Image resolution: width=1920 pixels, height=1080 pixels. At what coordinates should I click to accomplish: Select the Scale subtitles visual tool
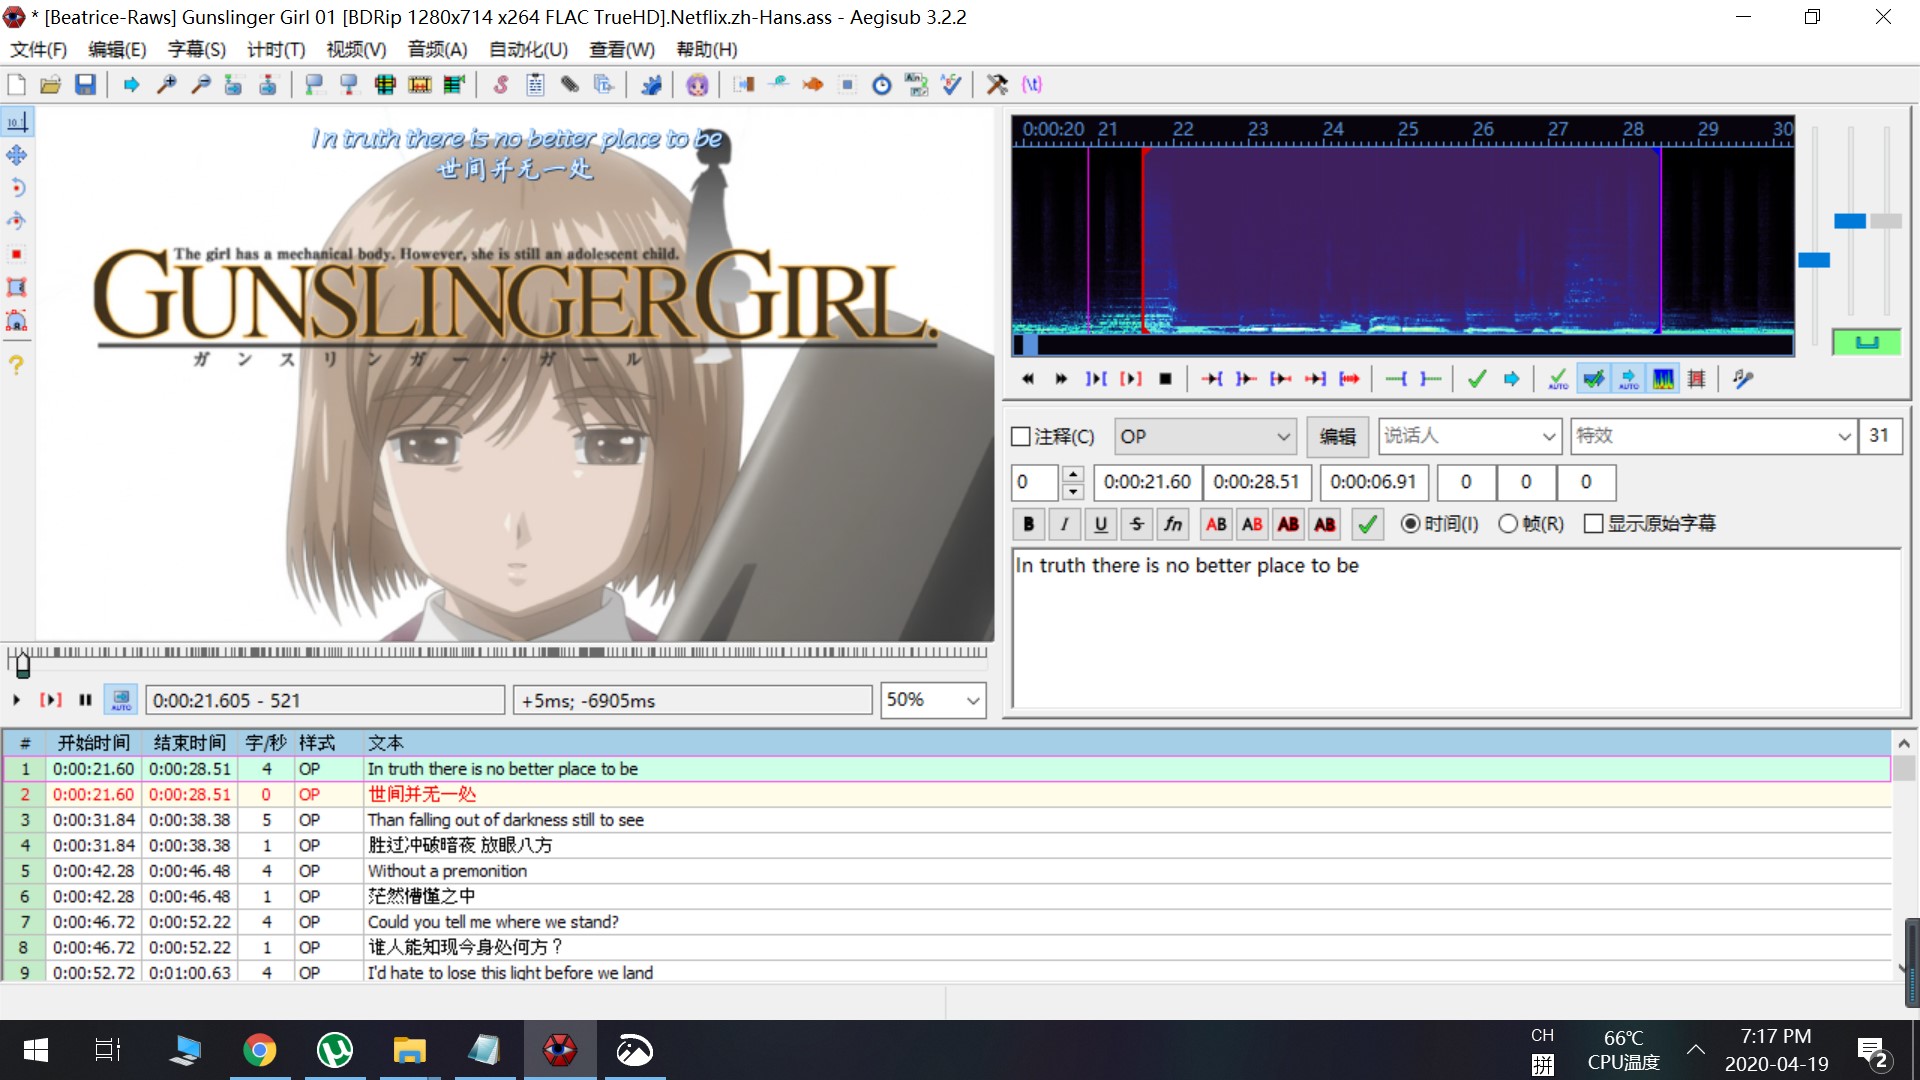[17, 254]
